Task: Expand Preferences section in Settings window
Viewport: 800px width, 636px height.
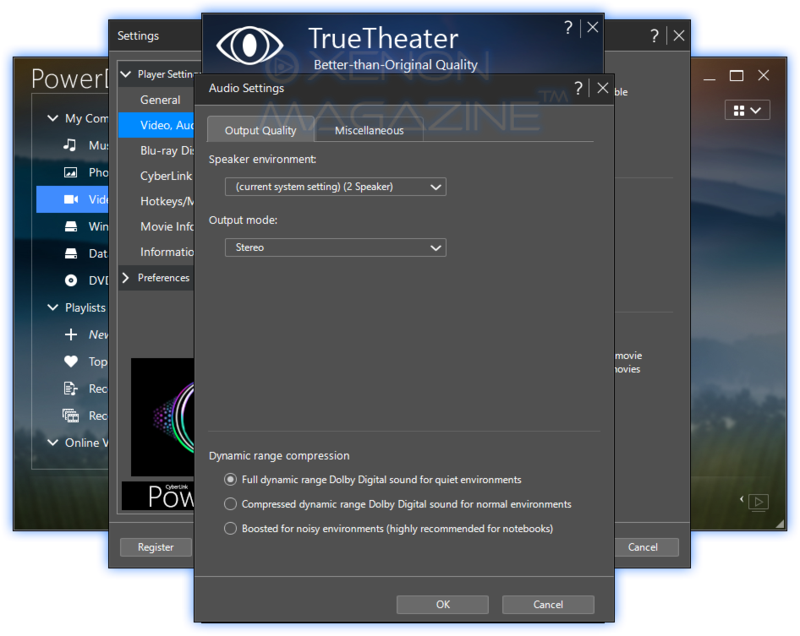Action: point(126,278)
